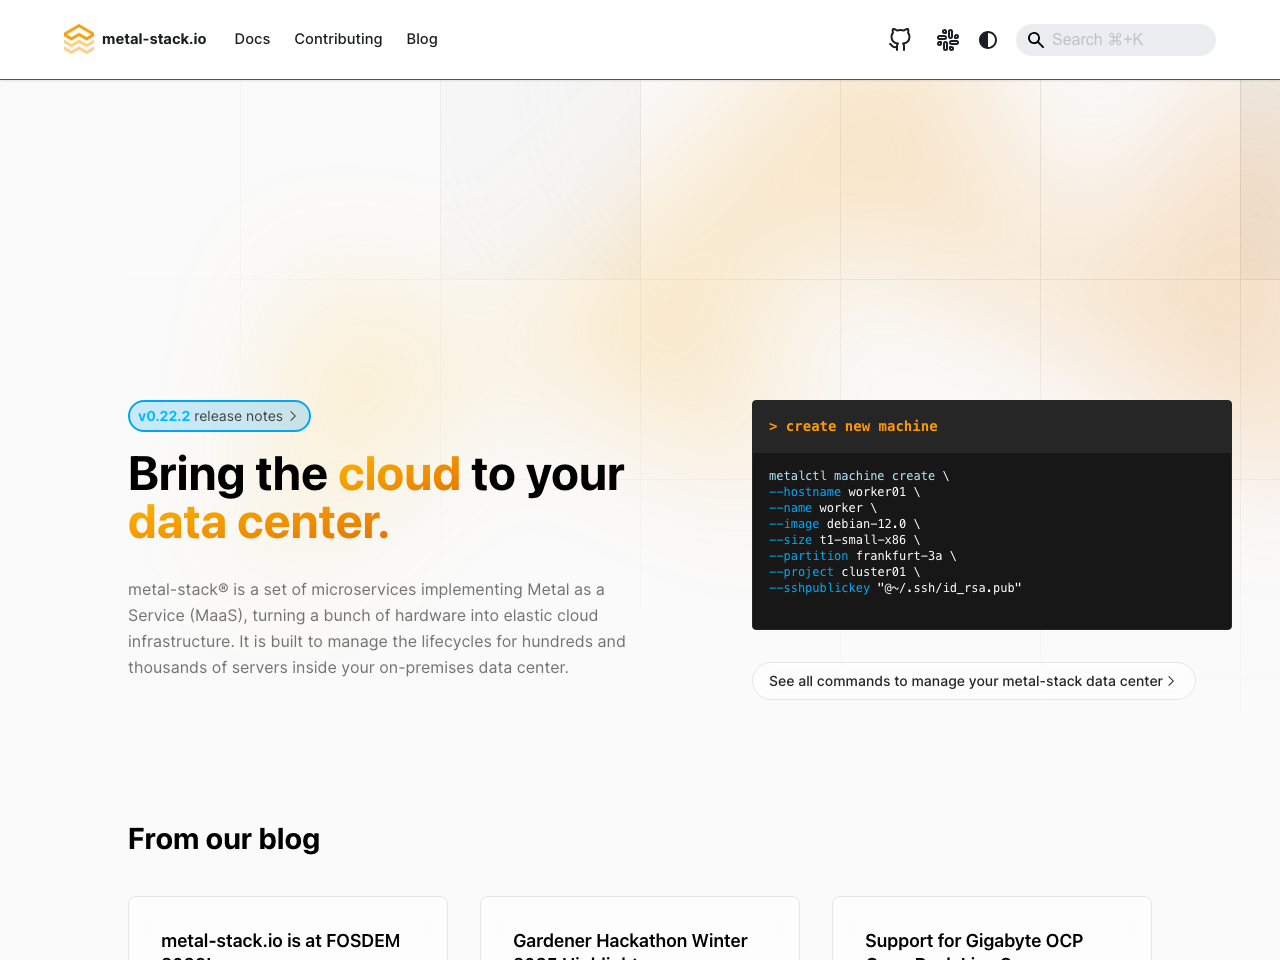Viewport: 1280px width, 960px height.
Task: Open the Slack community icon
Action: pos(948,39)
